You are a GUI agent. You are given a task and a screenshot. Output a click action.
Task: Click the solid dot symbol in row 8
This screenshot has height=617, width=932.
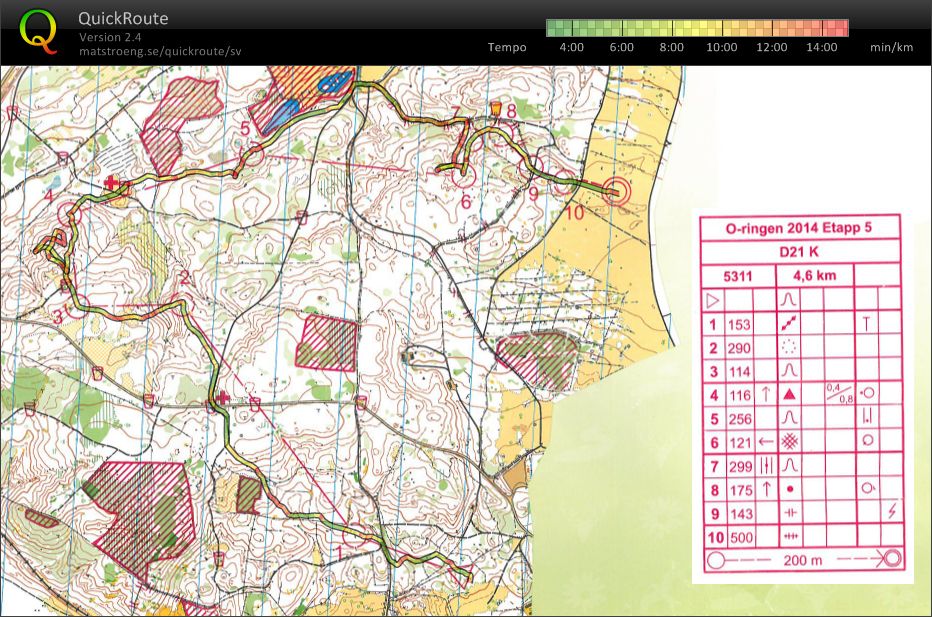point(790,489)
